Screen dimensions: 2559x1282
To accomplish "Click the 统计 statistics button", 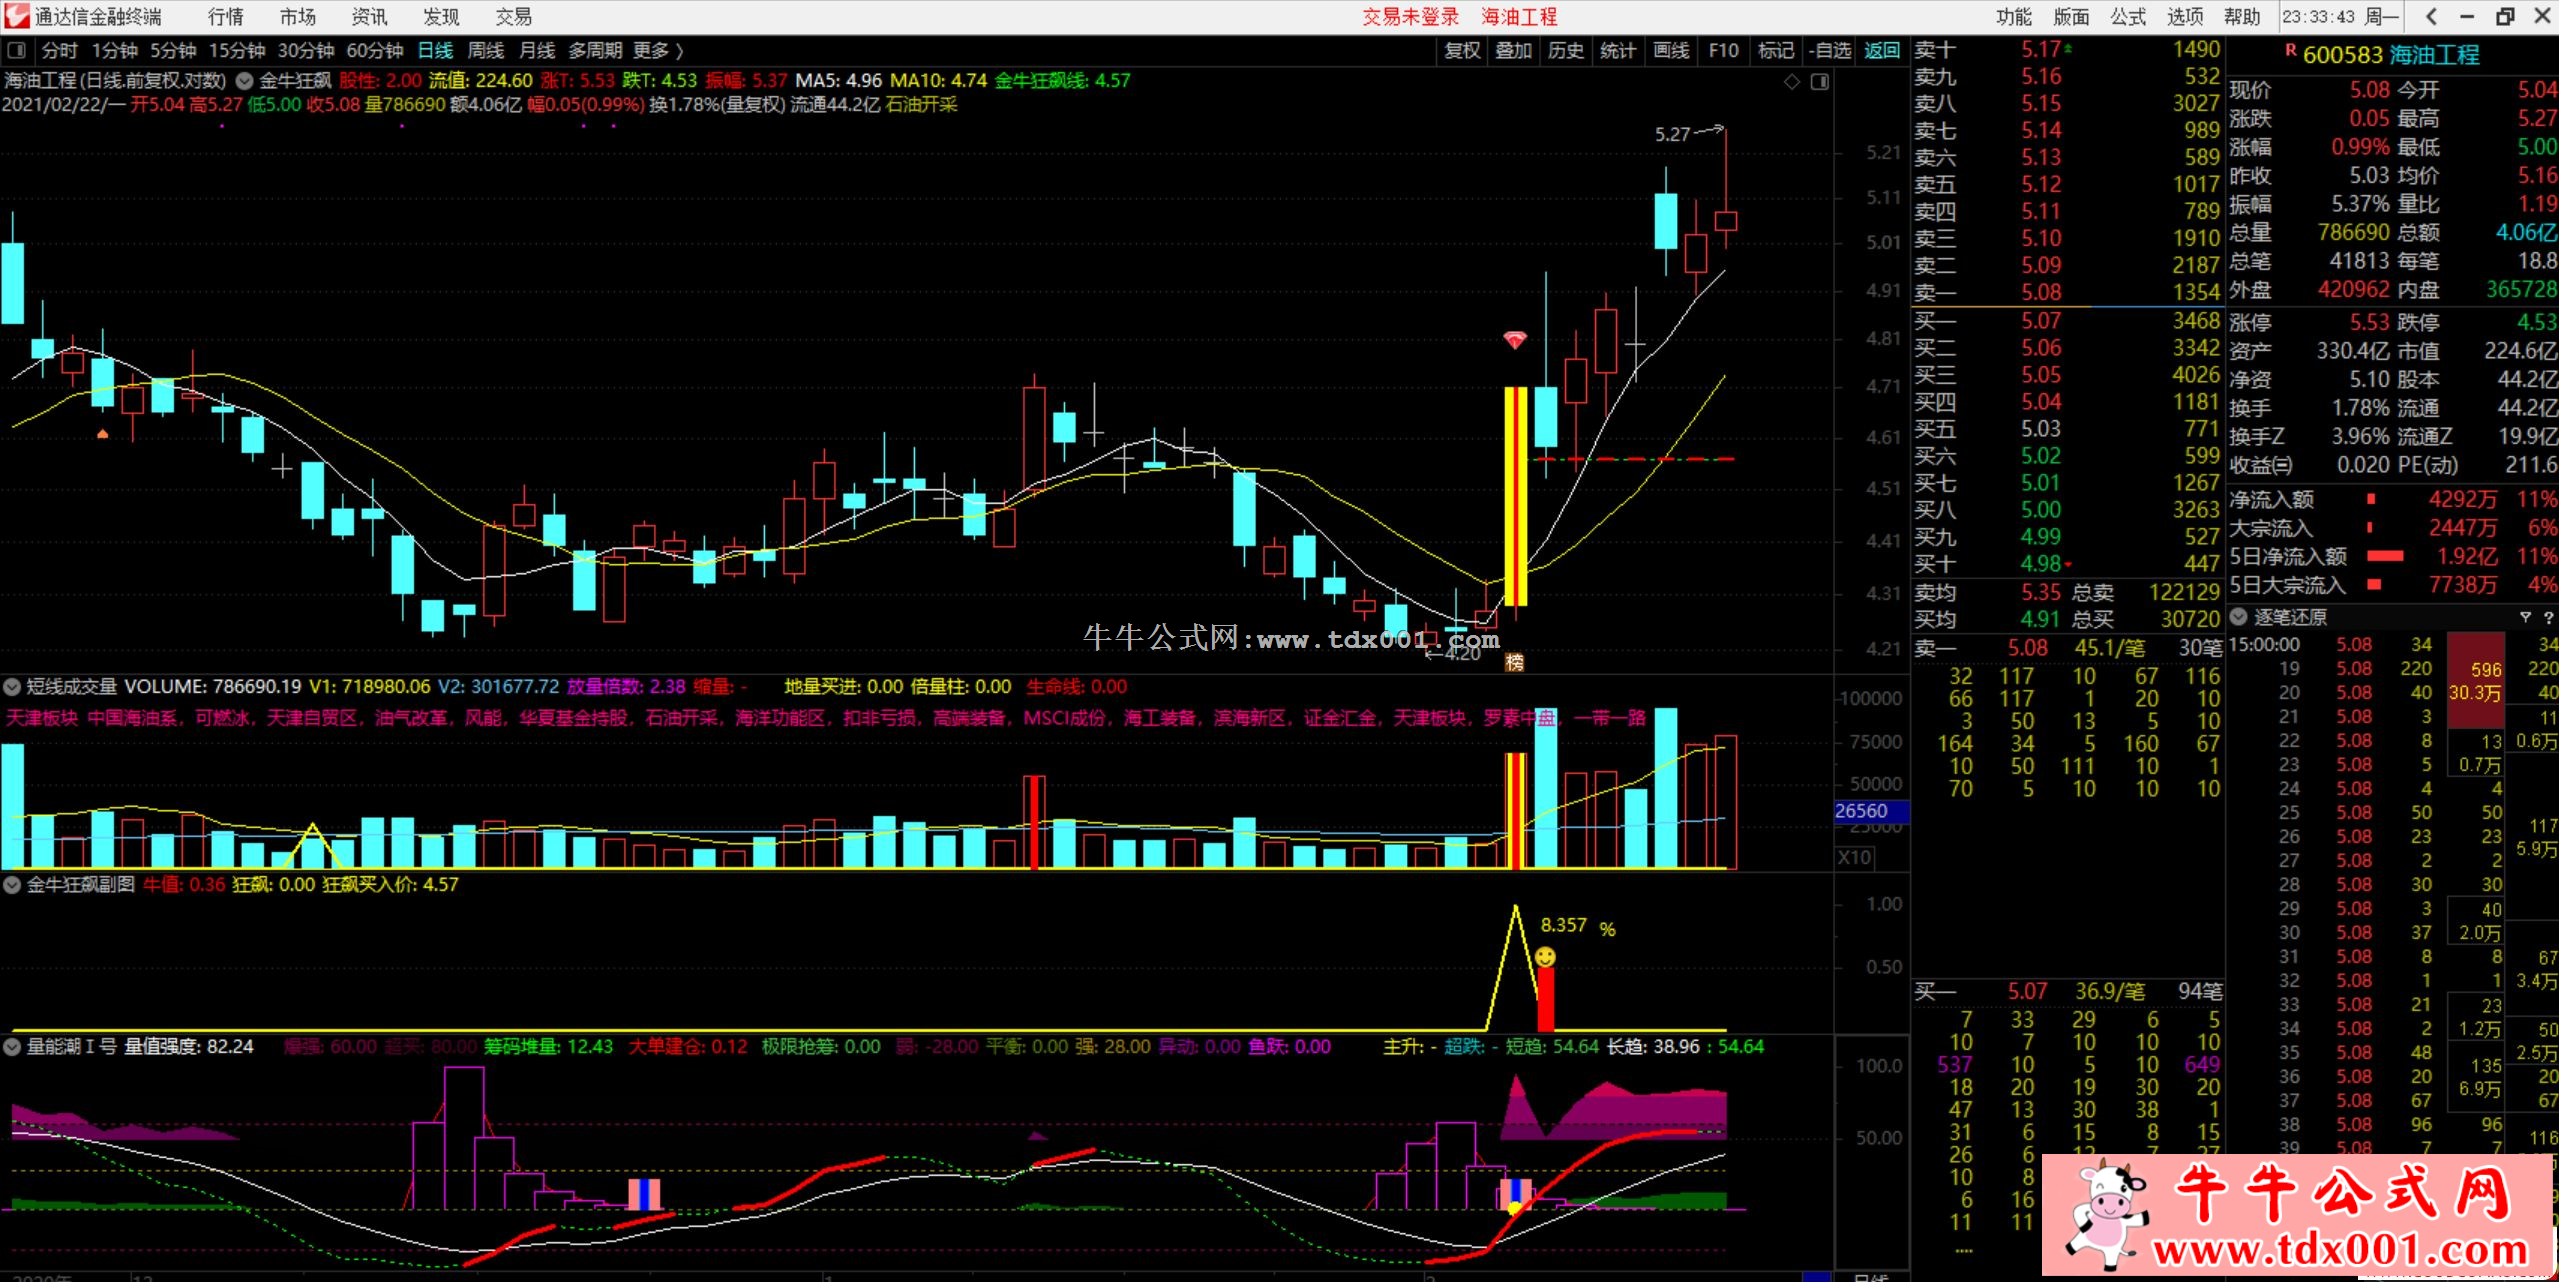I will click(1618, 51).
